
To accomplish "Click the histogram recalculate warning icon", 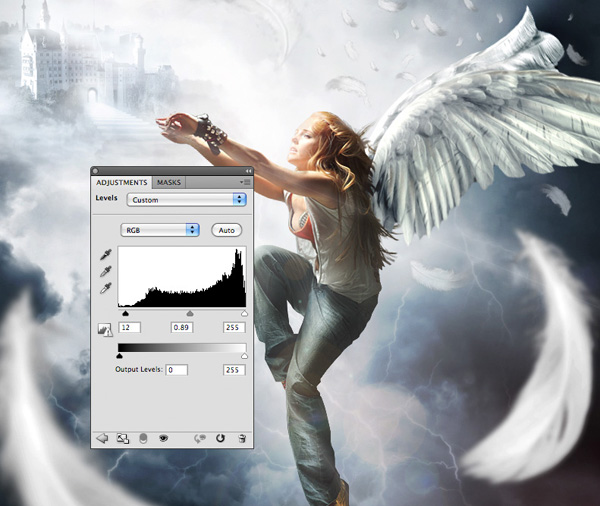I will (x=103, y=328).
